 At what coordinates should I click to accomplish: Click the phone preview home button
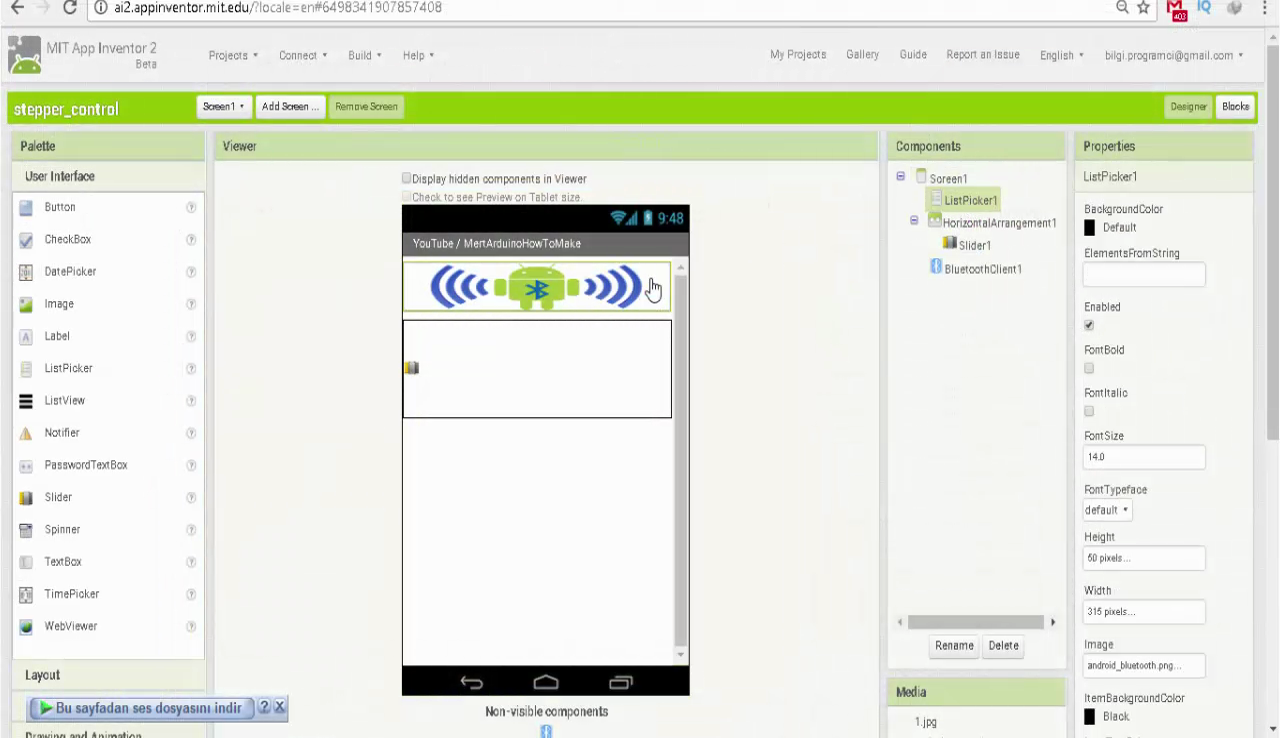click(546, 682)
